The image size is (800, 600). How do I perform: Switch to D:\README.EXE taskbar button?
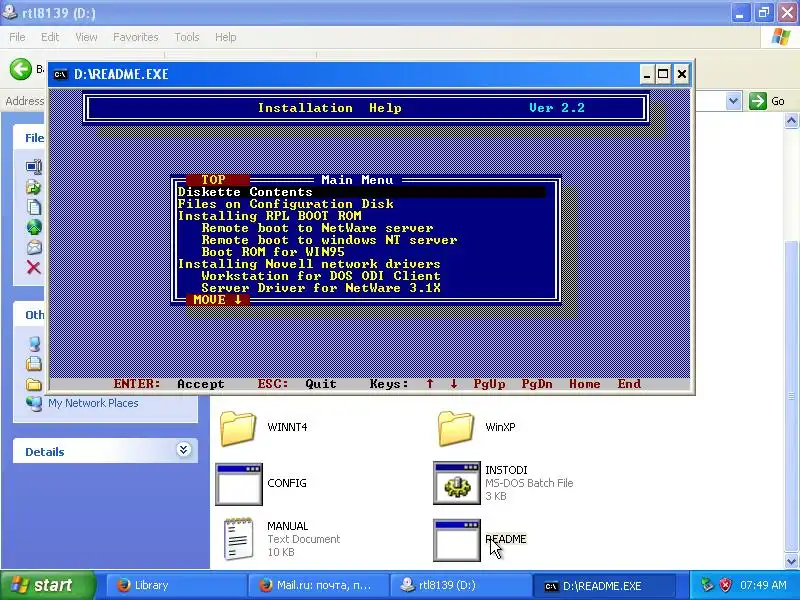[x=606, y=586]
